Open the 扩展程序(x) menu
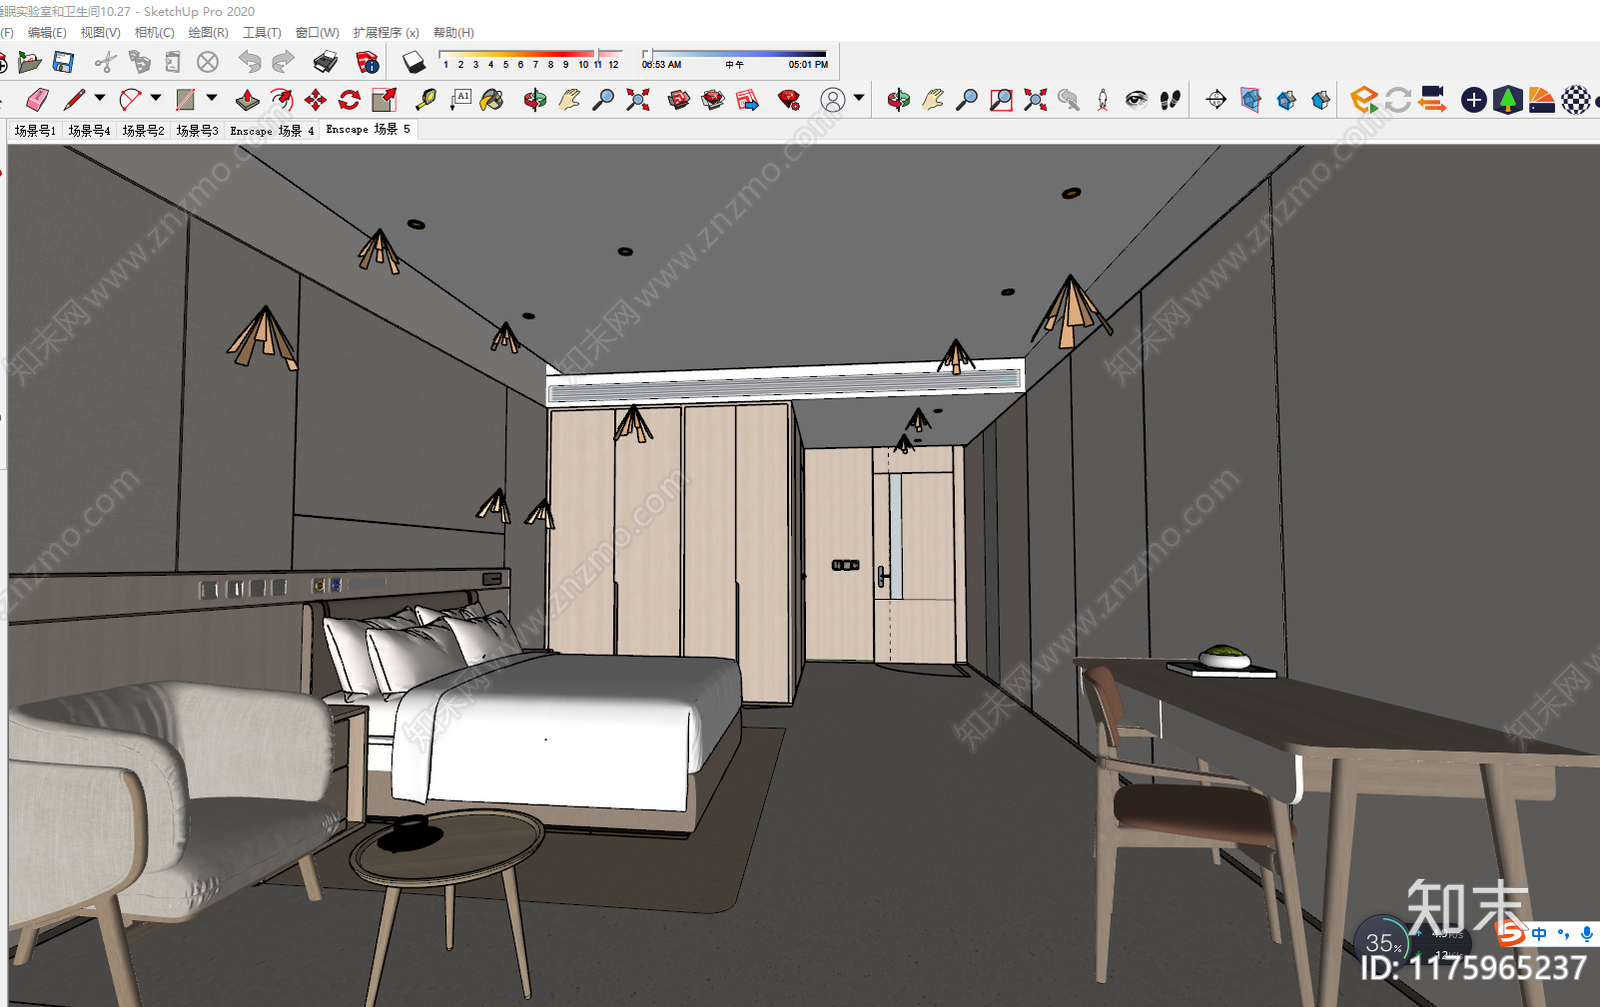The height and width of the screenshot is (1007, 1600). point(386,32)
